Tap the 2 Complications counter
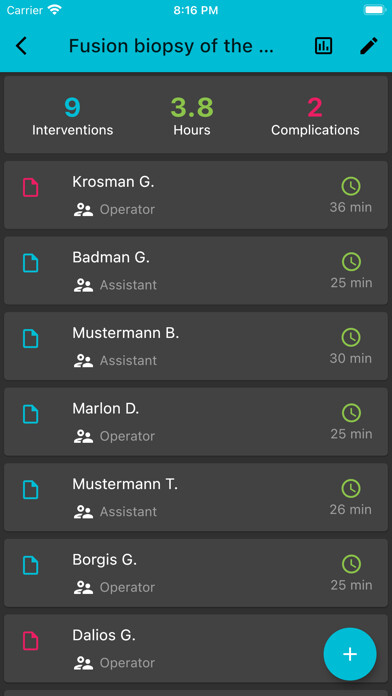The image size is (392, 696). coord(315,118)
